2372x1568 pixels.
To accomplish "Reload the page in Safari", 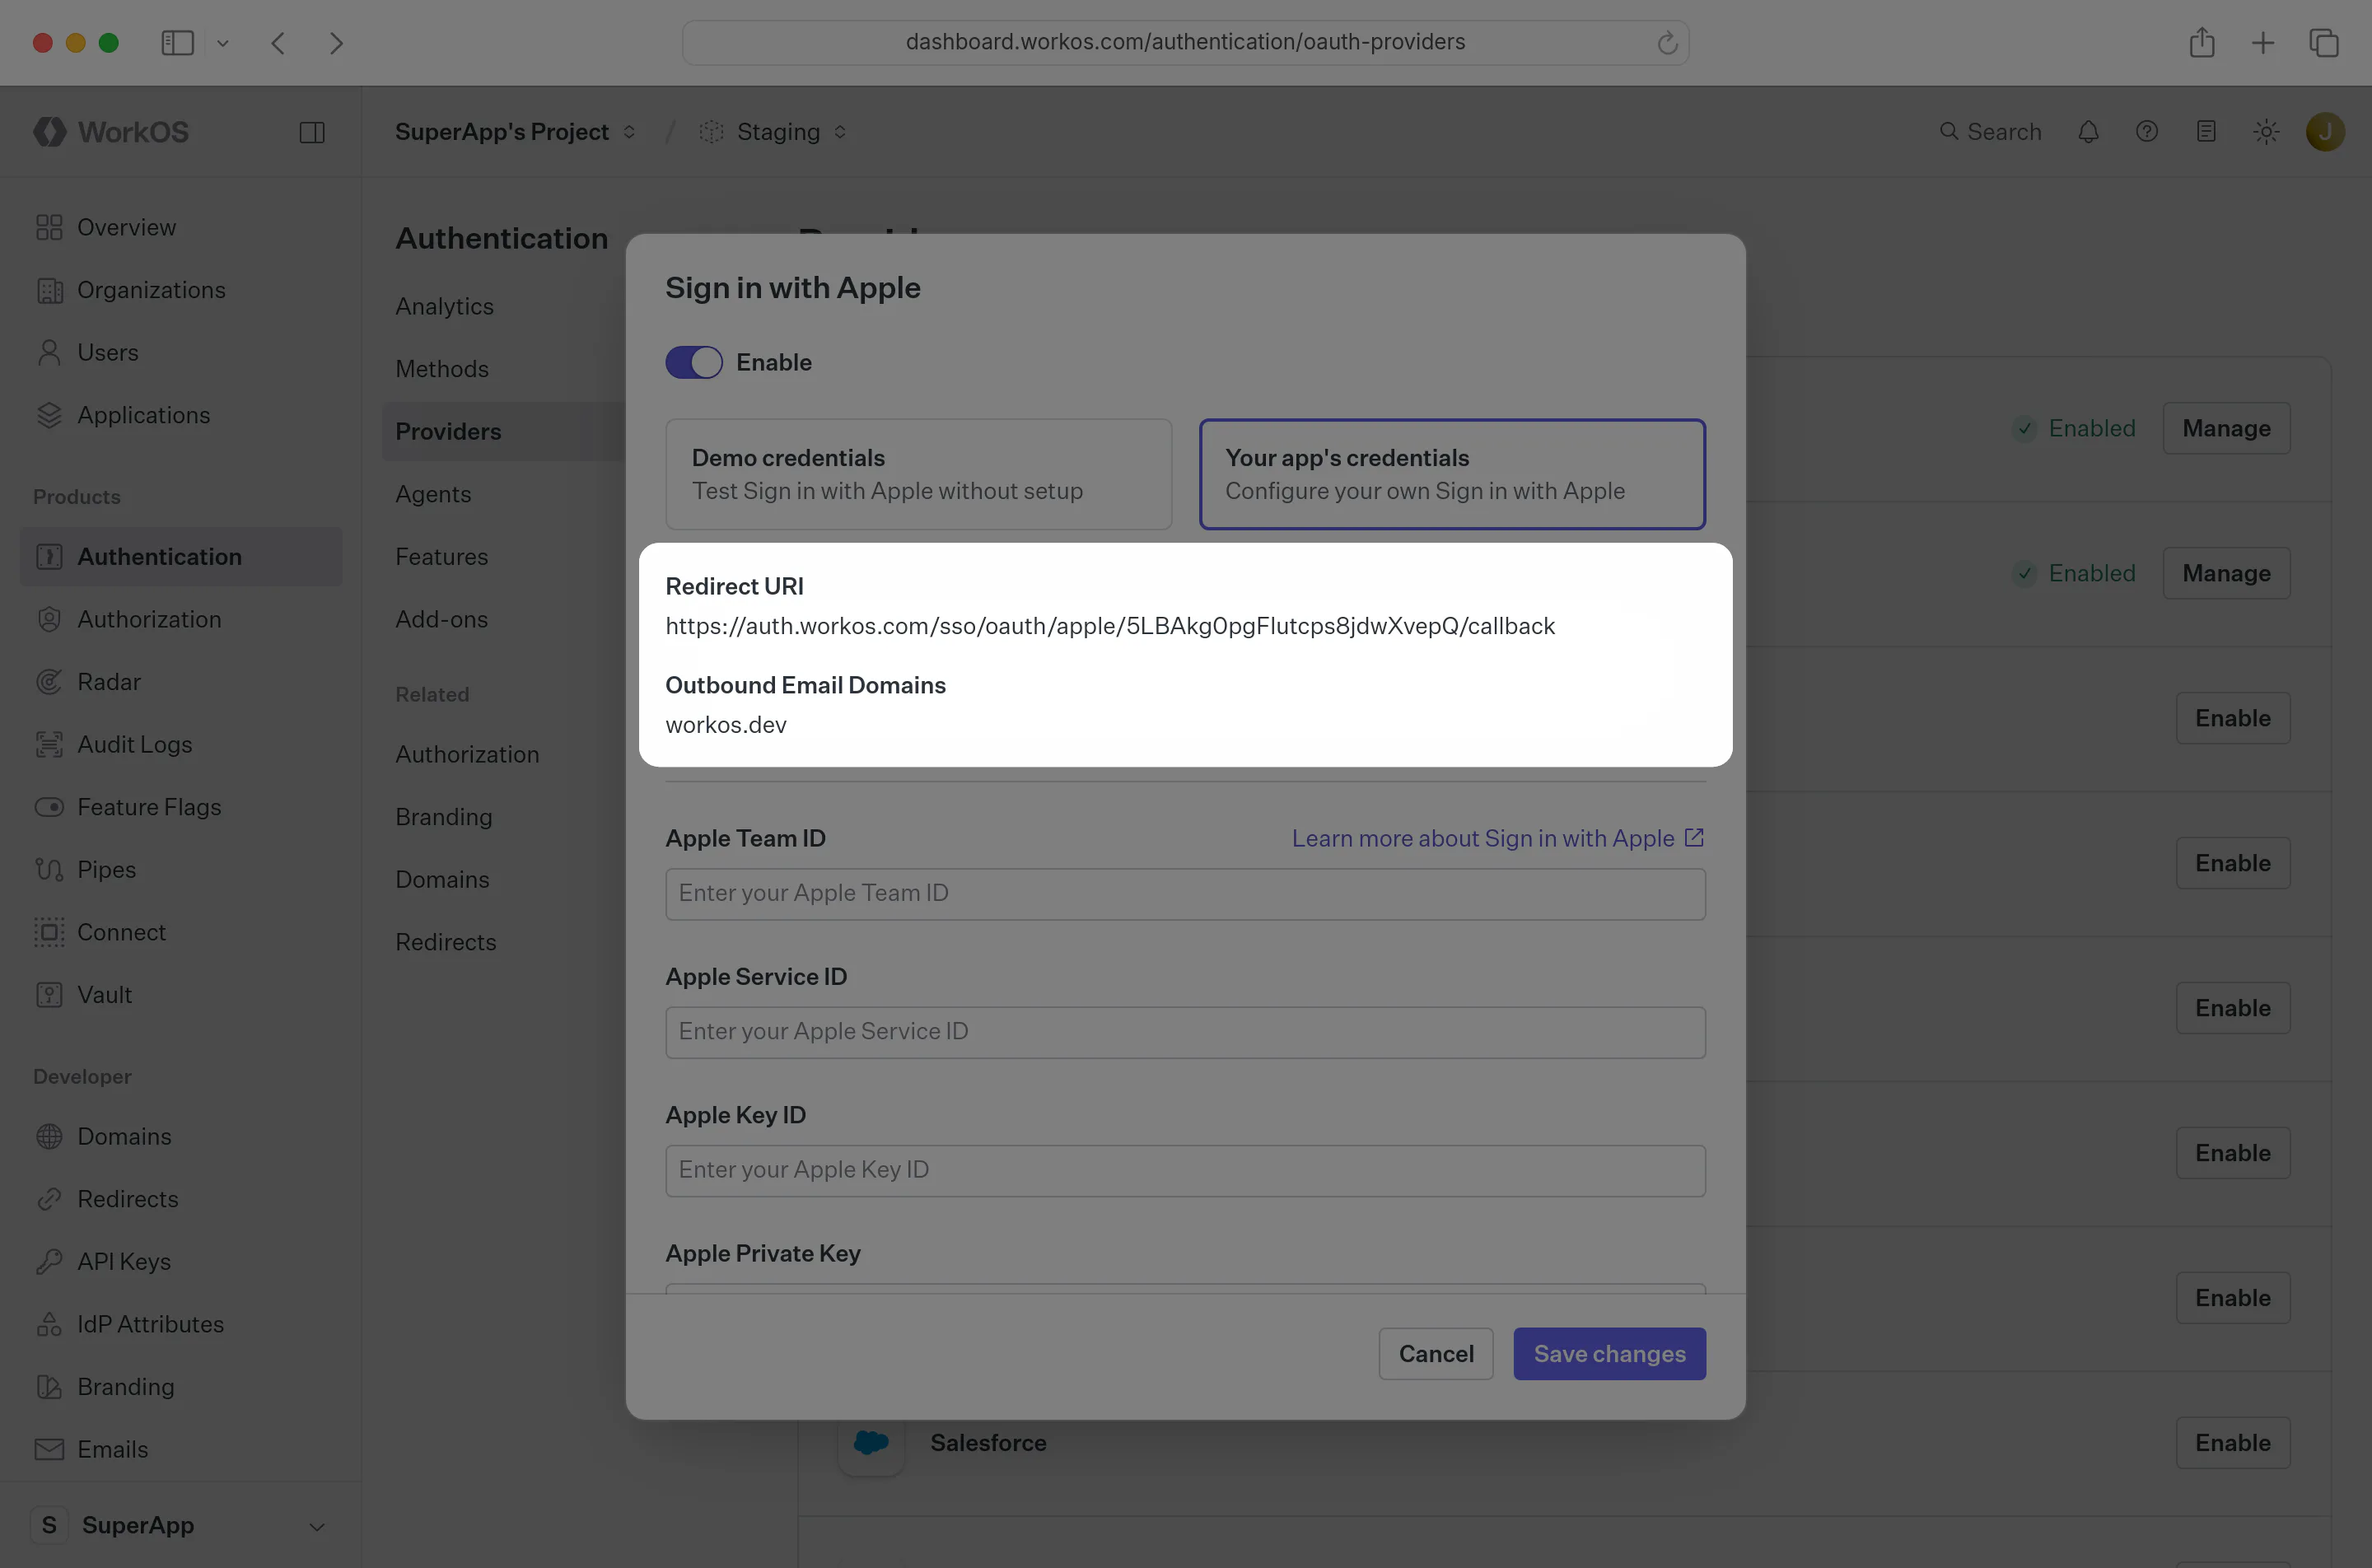I will click(1666, 43).
